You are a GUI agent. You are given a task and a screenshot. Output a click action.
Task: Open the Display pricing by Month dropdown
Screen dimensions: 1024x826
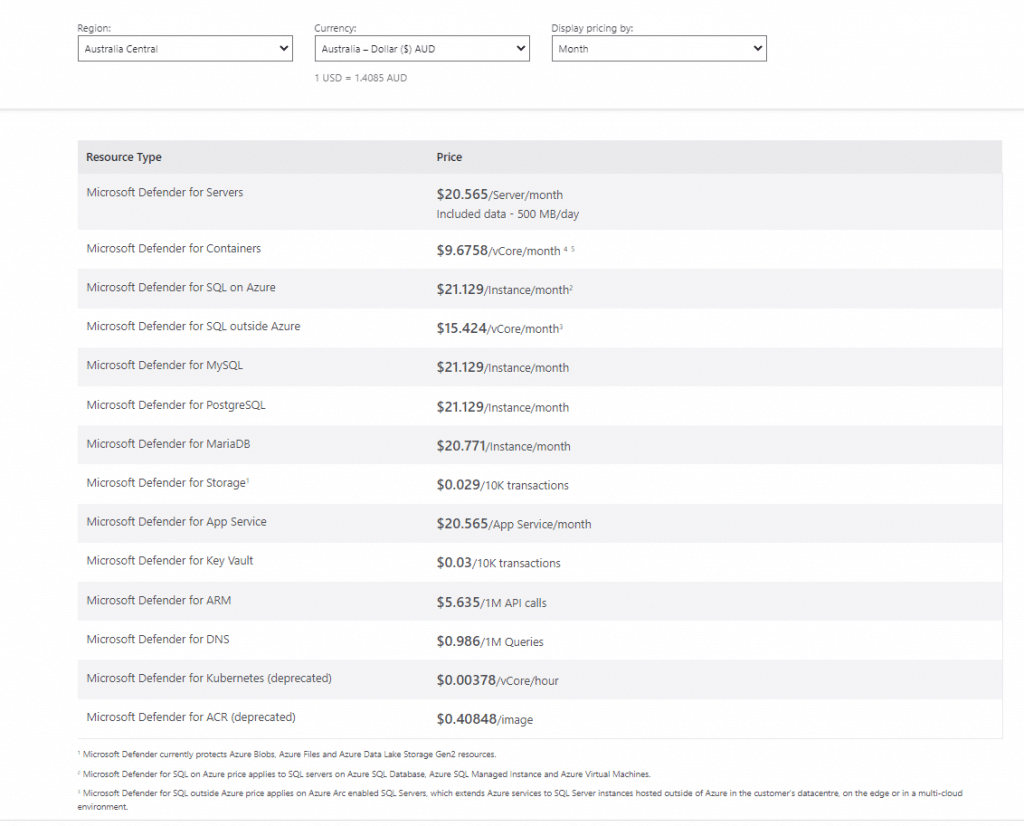(658, 48)
